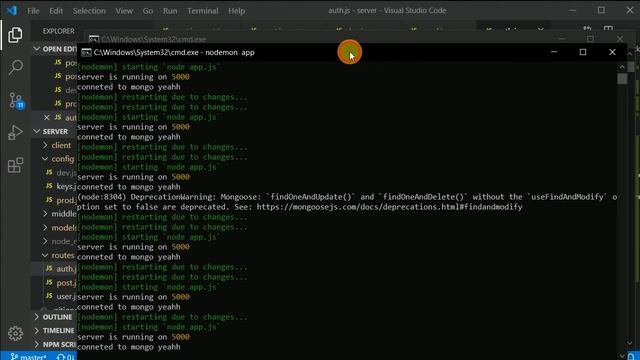Open File menu
This screenshot has width=640, height=360.
tap(33, 11)
